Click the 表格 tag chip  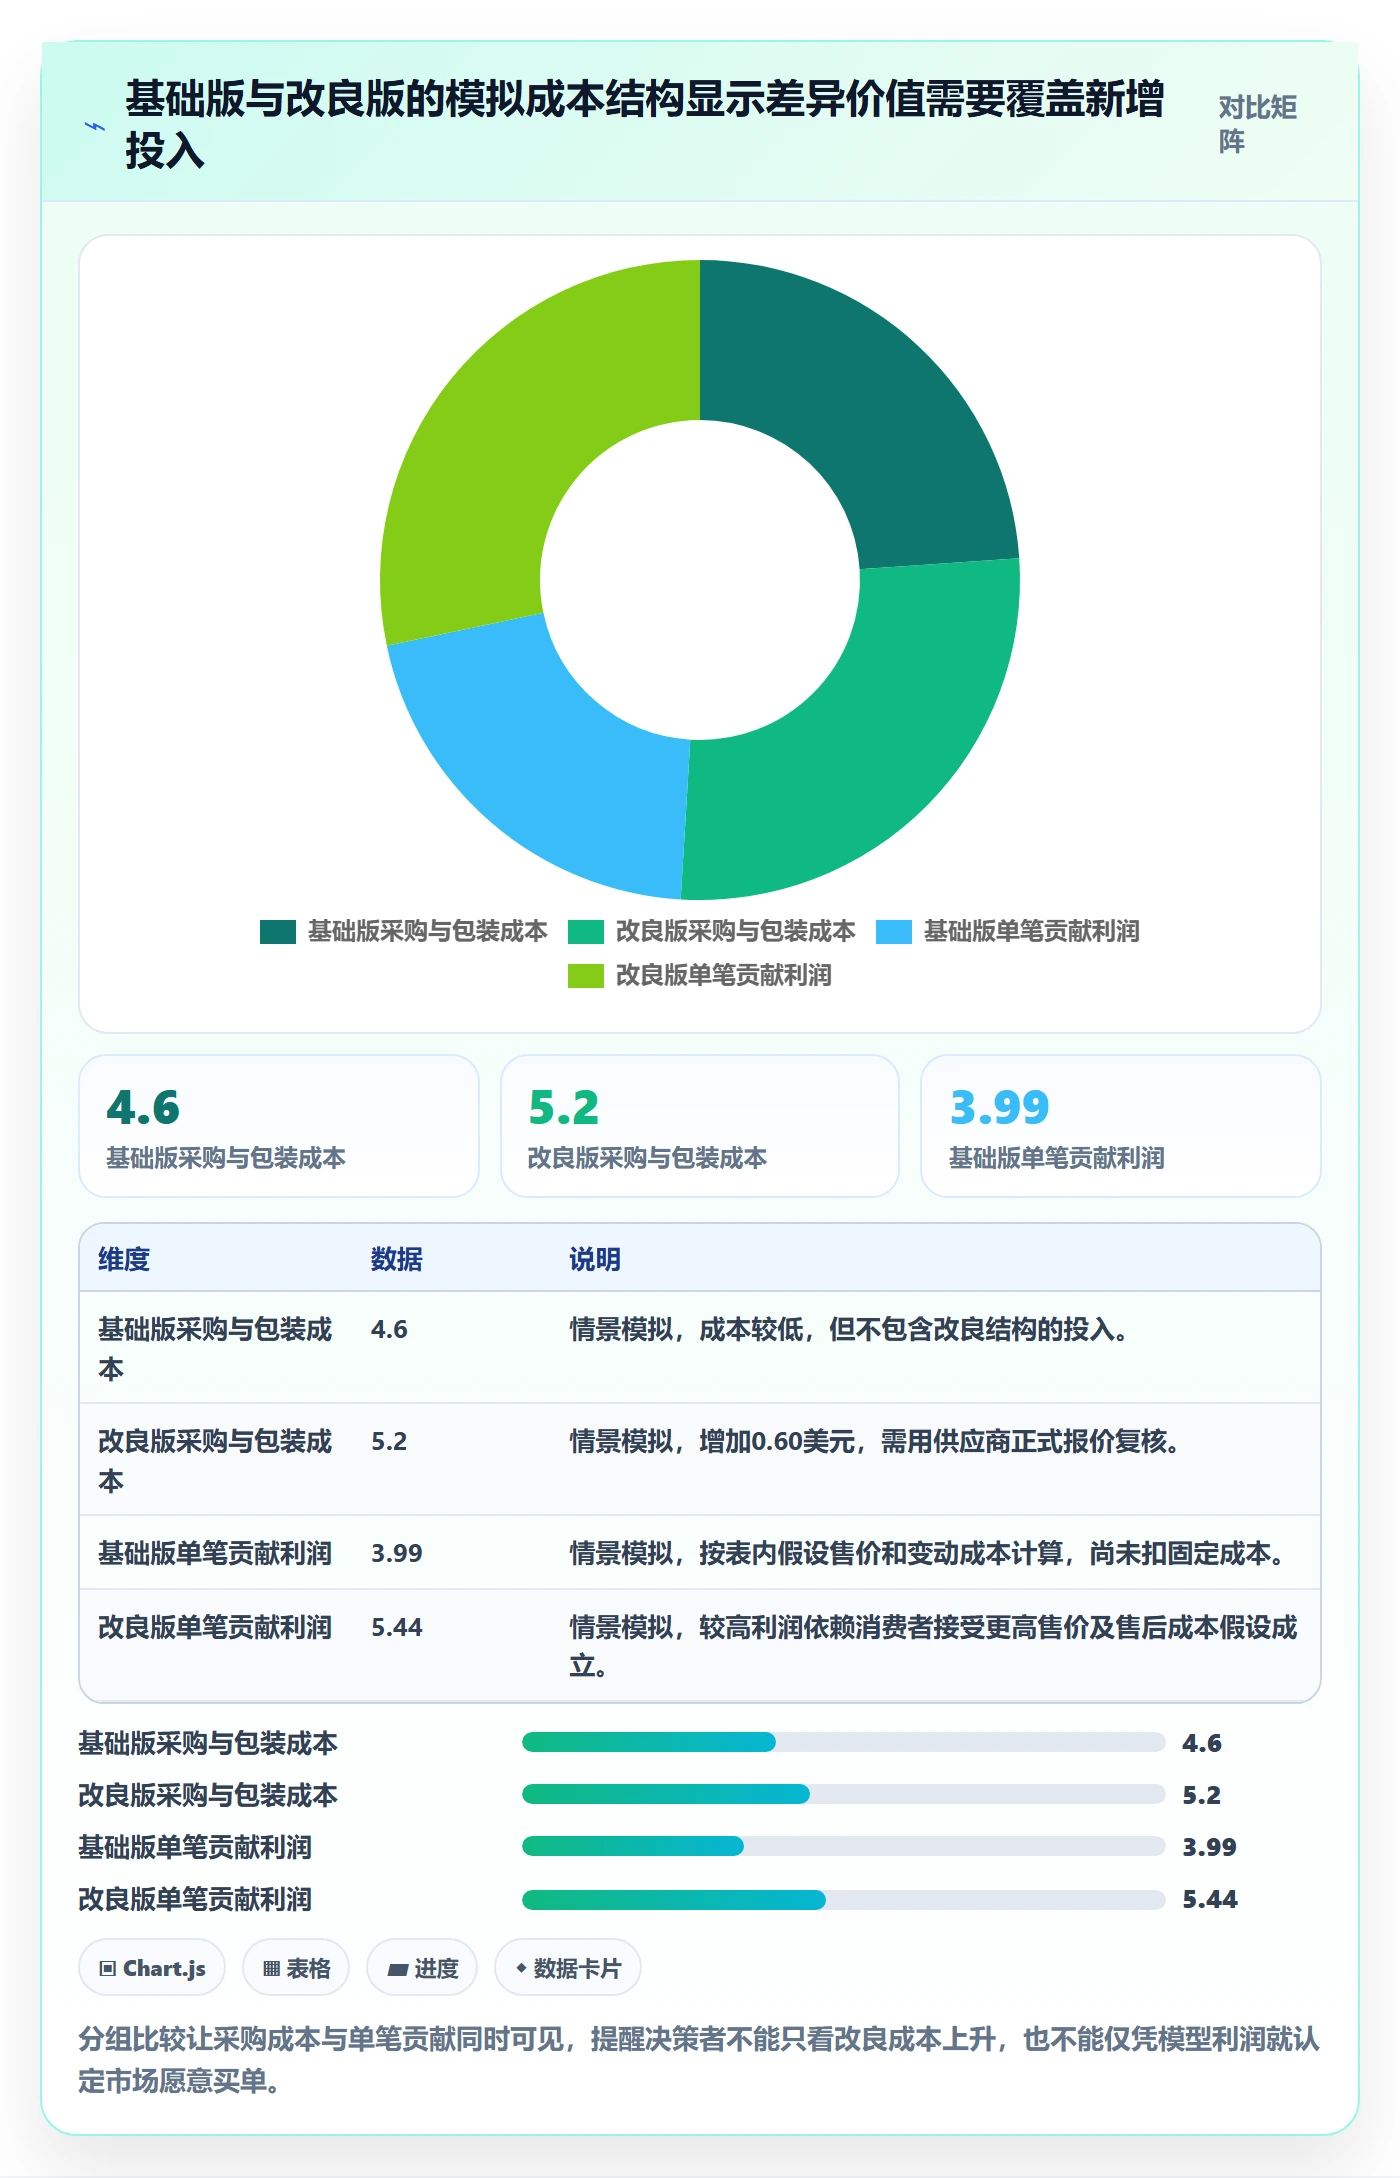click(x=296, y=1968)
